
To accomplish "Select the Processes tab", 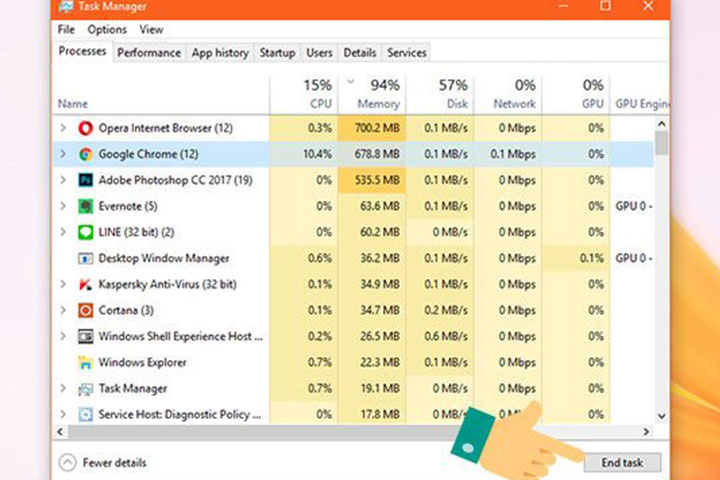I will pyautogui.click(x=82, y=51).
